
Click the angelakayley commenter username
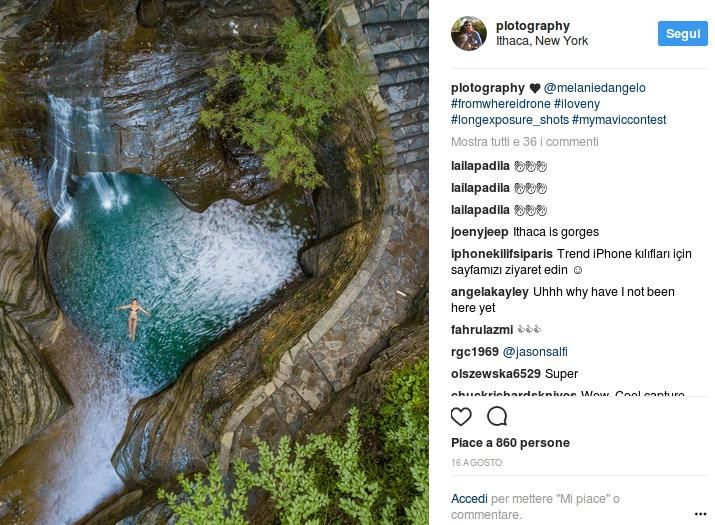point(490,292)
